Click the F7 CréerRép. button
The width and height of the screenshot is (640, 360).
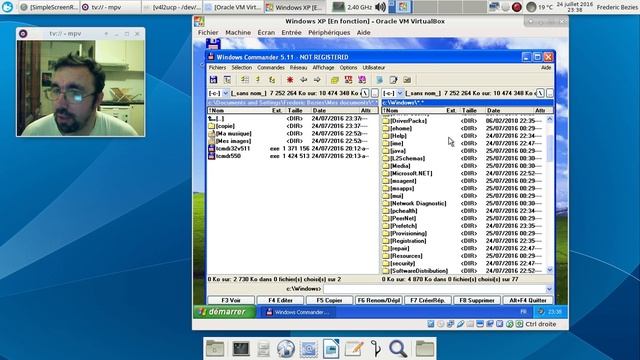click(428, 300)
